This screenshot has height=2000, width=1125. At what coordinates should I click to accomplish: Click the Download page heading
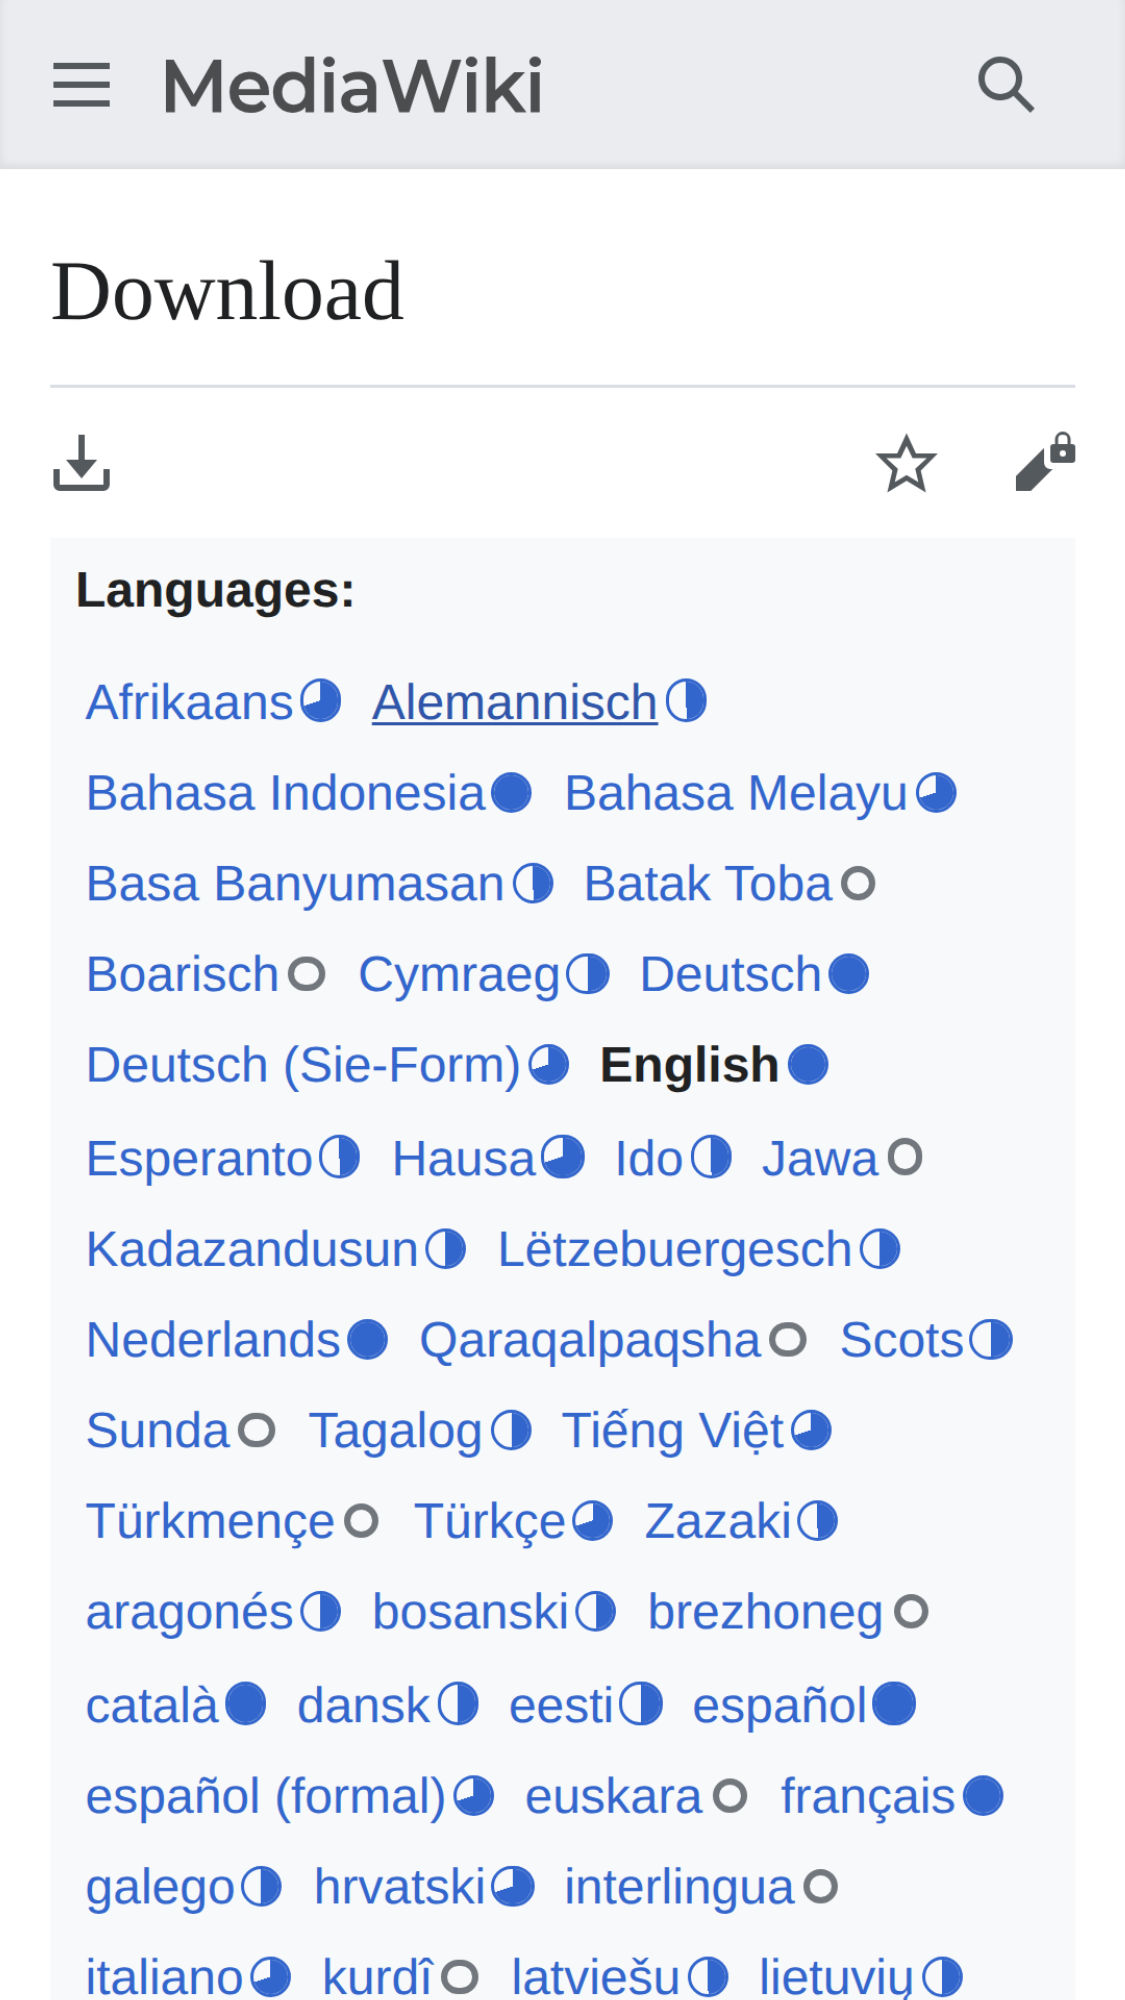pyautogui.click(x=227, y=291)
